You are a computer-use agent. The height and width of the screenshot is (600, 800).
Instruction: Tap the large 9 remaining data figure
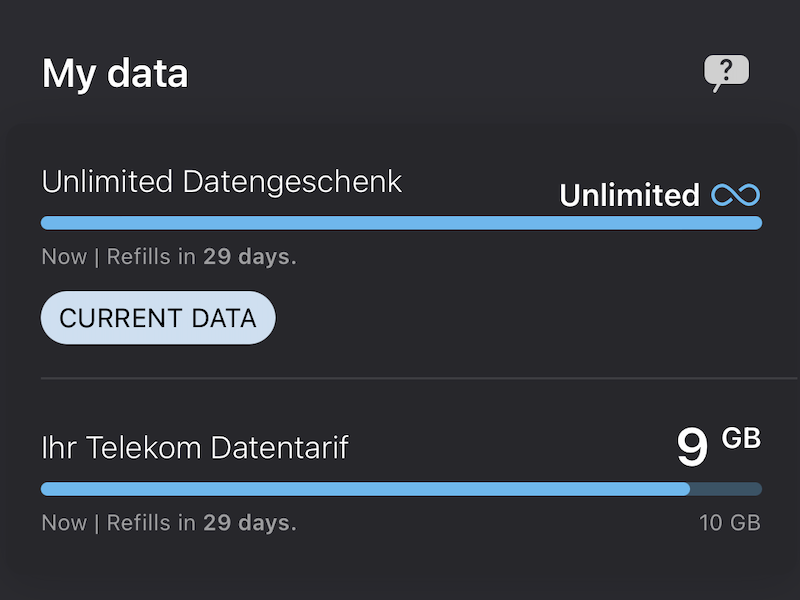tap(692, 448)
